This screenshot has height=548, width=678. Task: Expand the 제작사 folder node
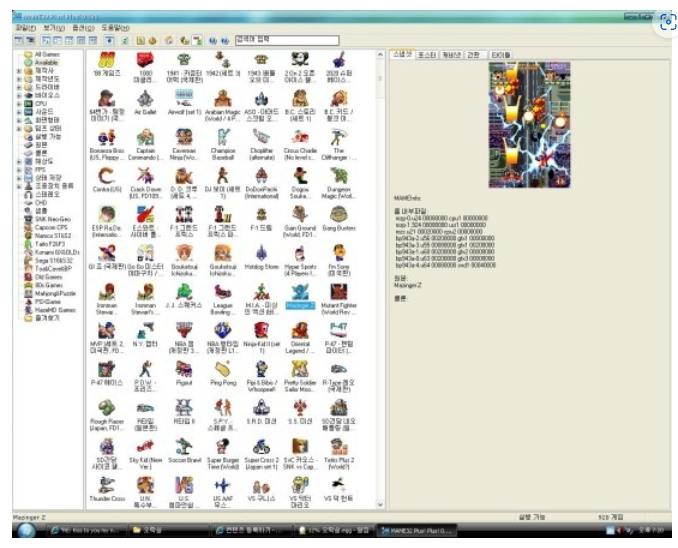tap(19, 71)
